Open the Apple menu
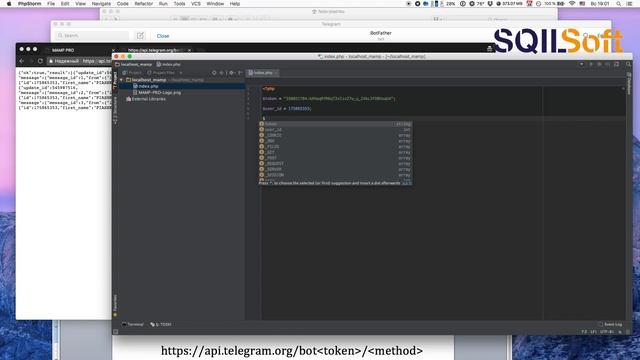This screenshot has width=640, height=360. click(x=9, y=4)
